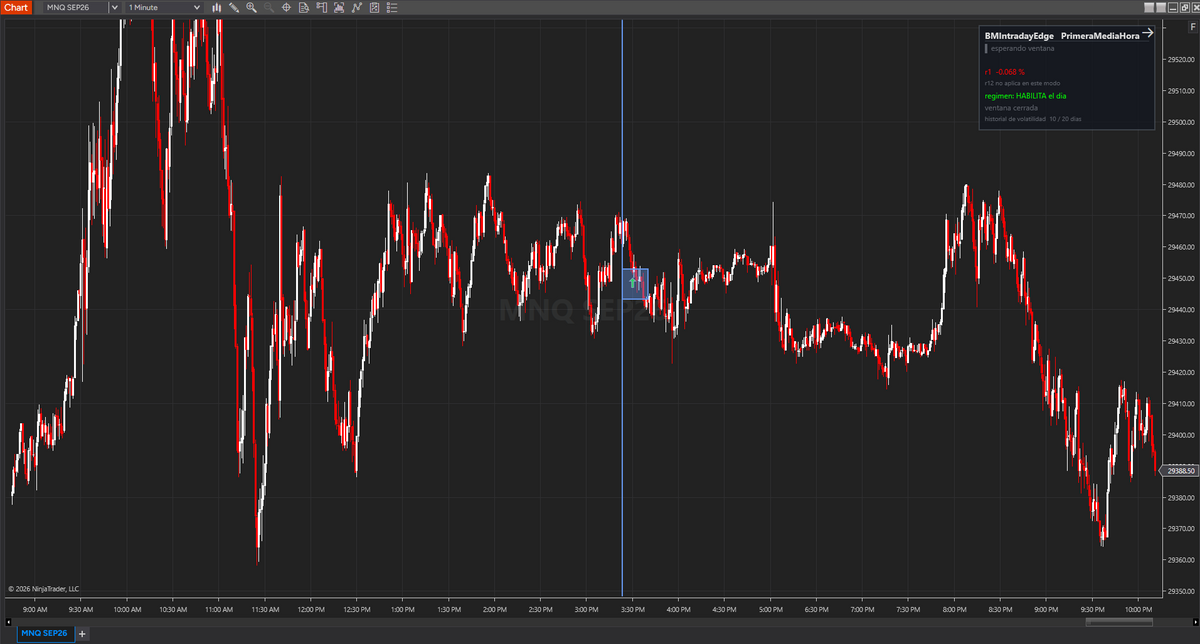
Task: Click the horizontal scrollbar thumb
Action: click(x=1118, y=621)
